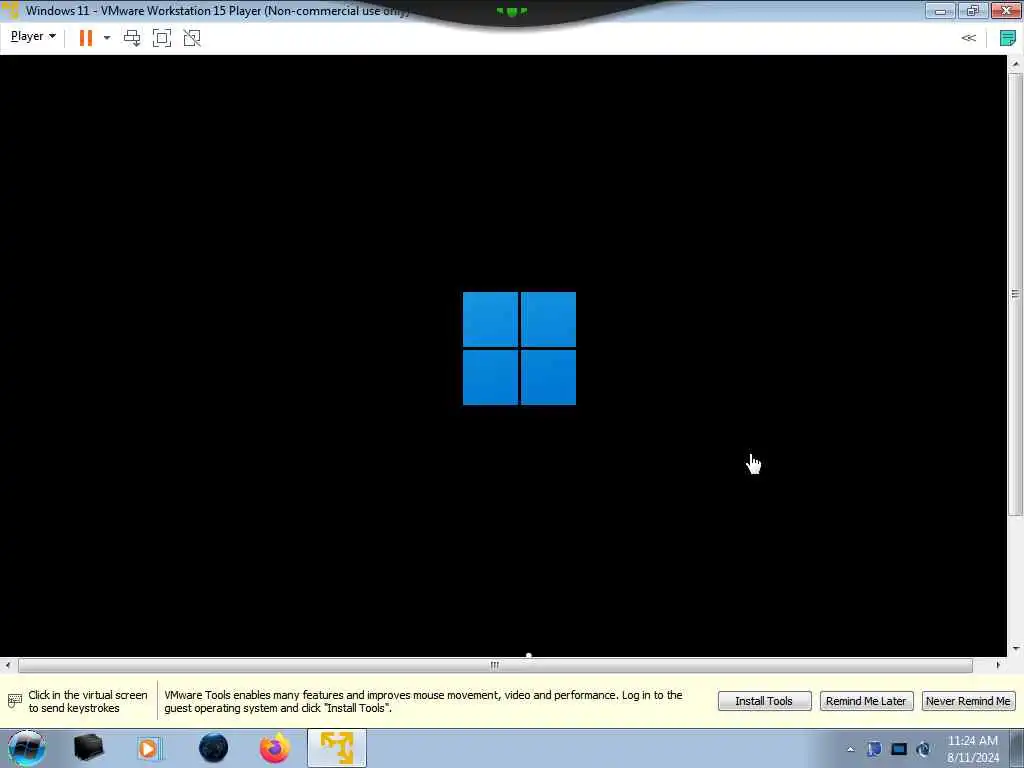1024x768 pixels.
Task: Restore down the VMware Player window
Action: [972, 10]
